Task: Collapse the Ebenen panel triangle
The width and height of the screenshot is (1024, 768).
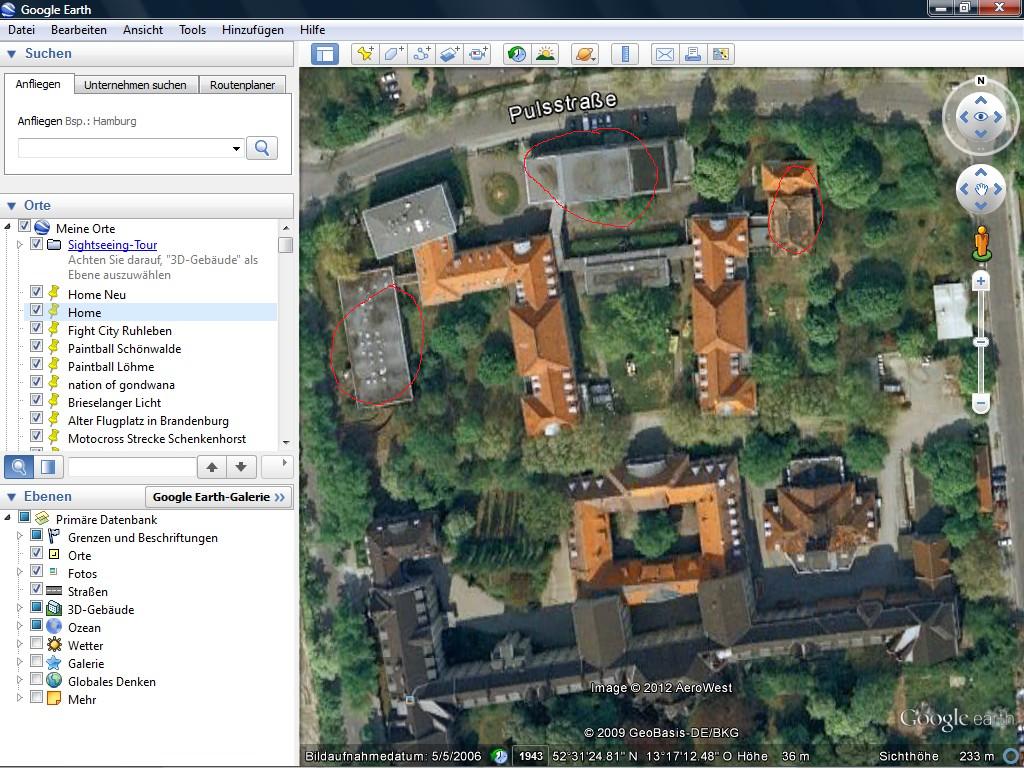Action: point(11,498)
